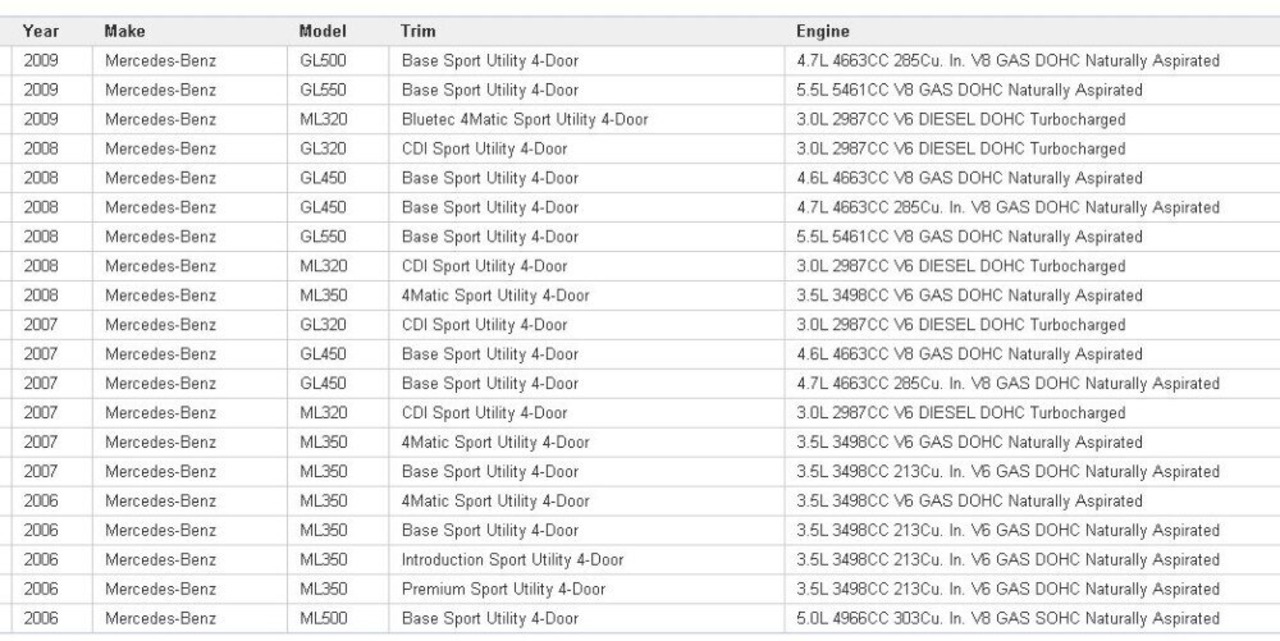Click the Bluetec 4Matic Sport Utility trim cell
The image size is (1280, 641).
pyautogui.click(x=524, y=120)
